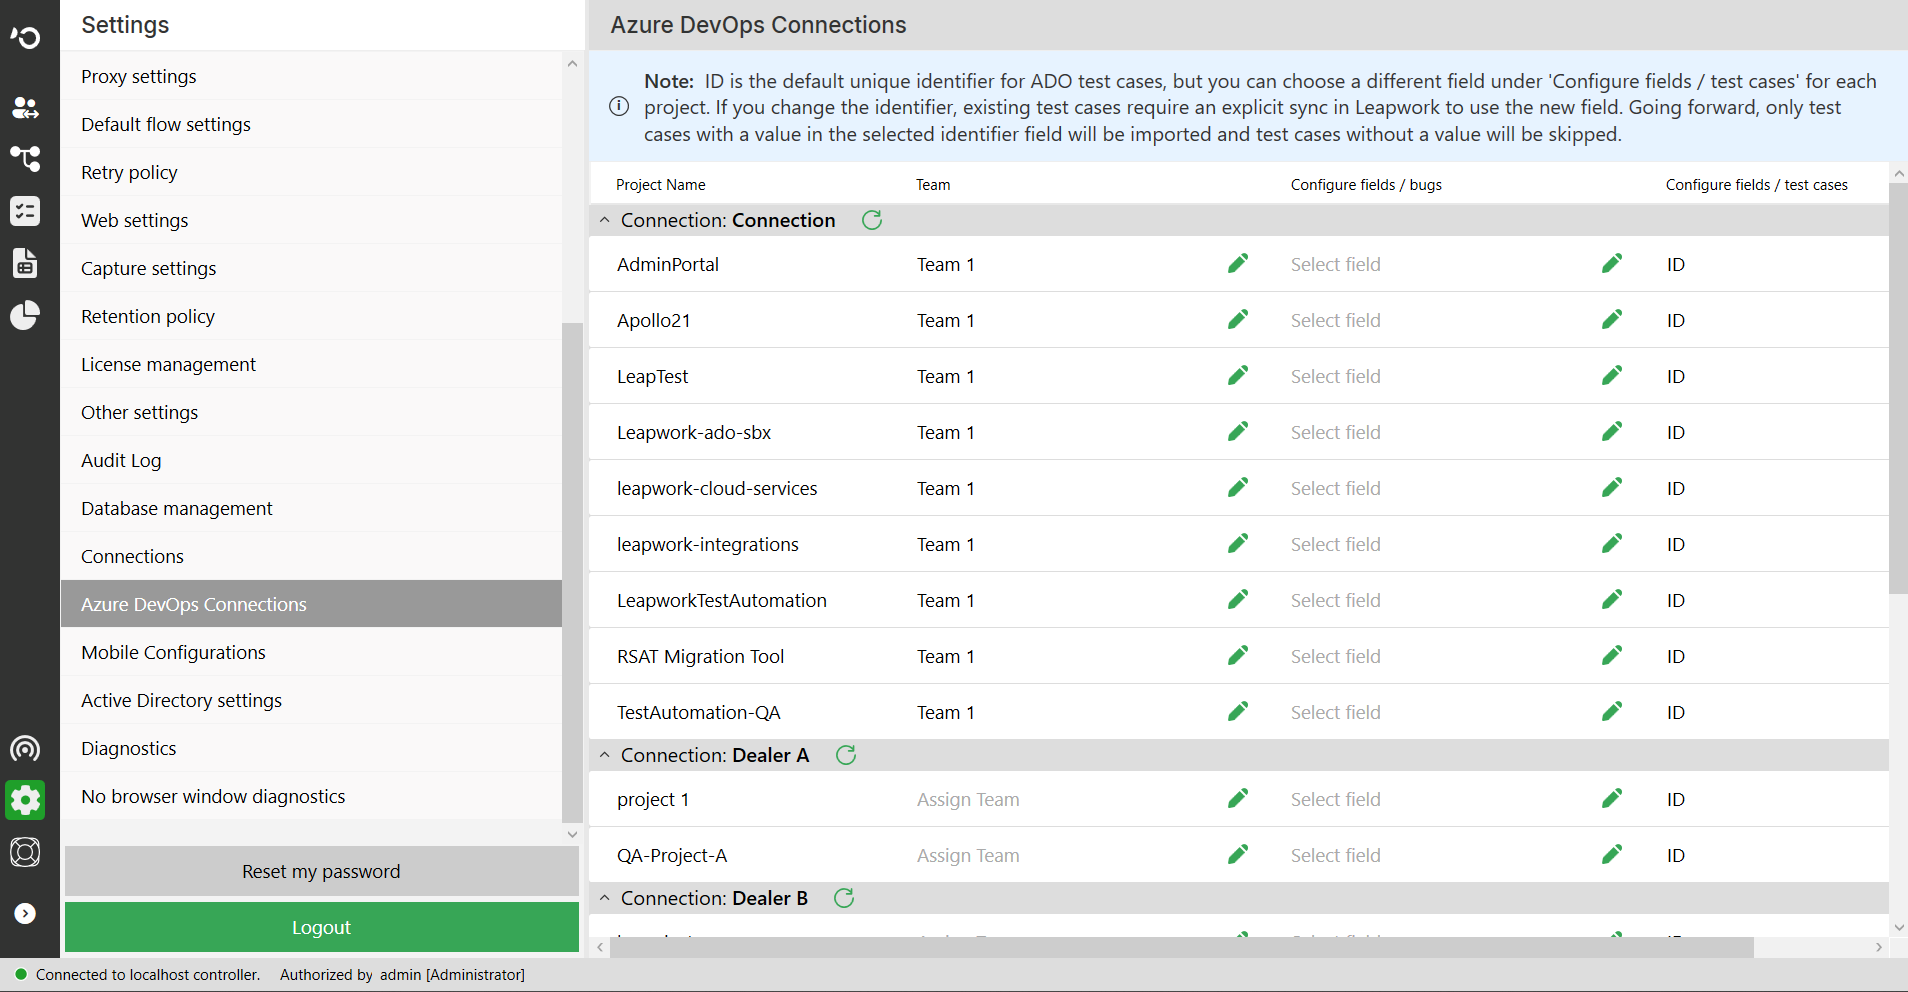Screen dimensions: 1908x992
Task: Open Proxy settings
Action: (x=311, y=76)
